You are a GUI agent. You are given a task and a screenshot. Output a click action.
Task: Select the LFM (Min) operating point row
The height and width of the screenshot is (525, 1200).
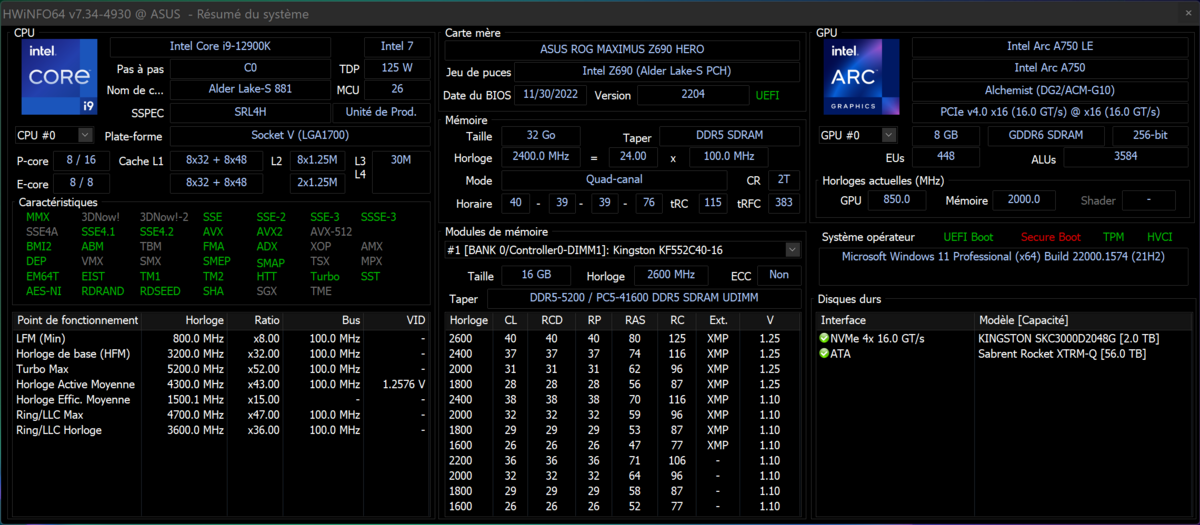click(x=222, y=338)
